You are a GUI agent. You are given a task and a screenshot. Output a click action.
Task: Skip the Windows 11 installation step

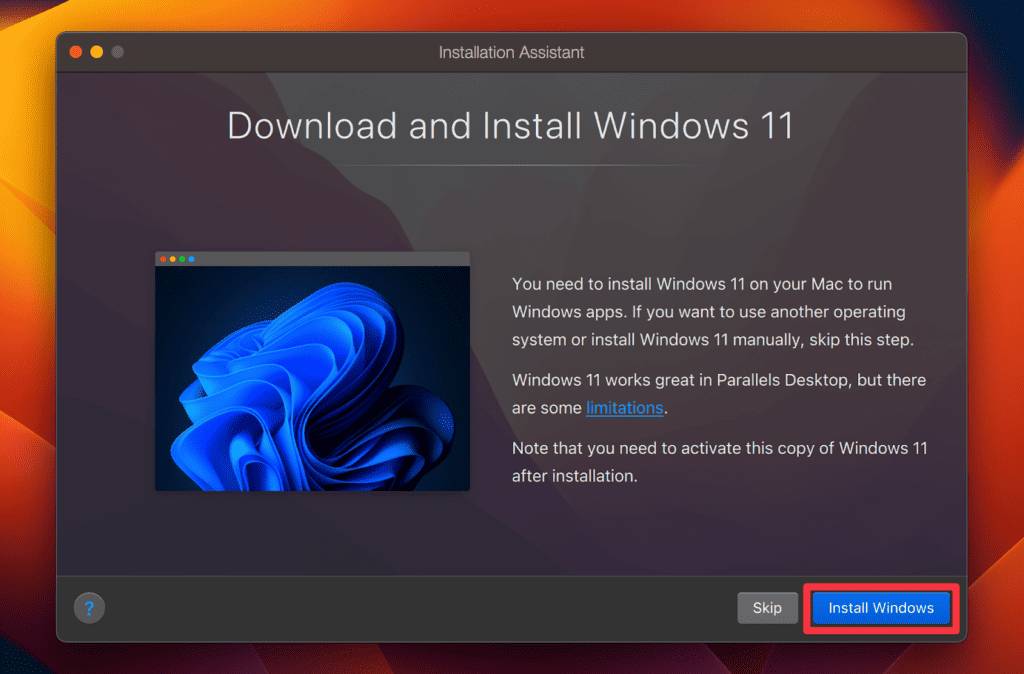click(767, 608)
